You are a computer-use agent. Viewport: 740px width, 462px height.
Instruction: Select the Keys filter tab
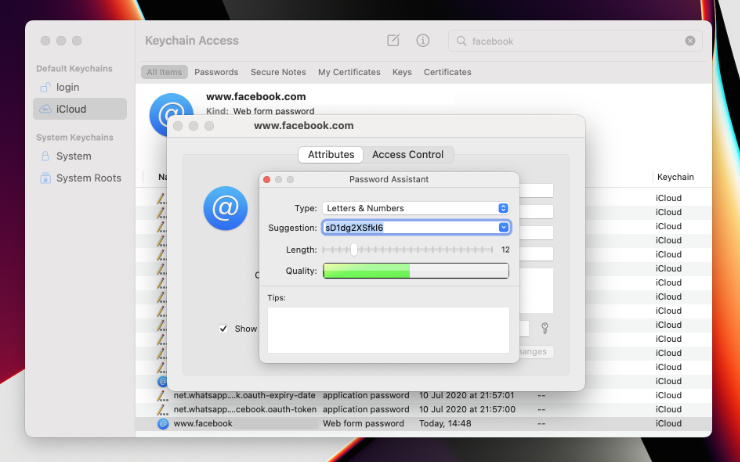tap(402, 72)
